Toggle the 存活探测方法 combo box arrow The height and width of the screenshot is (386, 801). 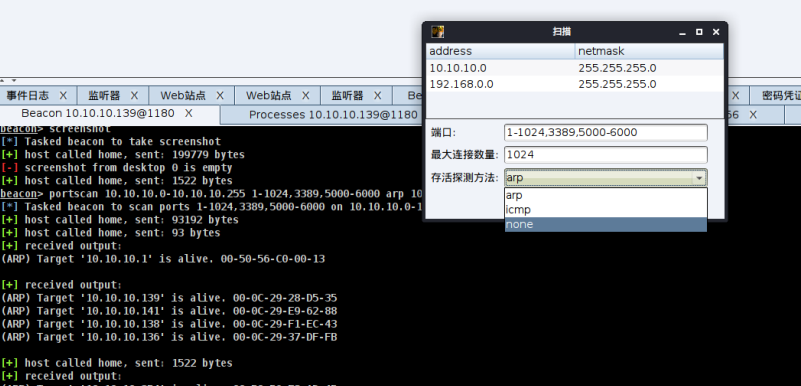click(698, 178)
